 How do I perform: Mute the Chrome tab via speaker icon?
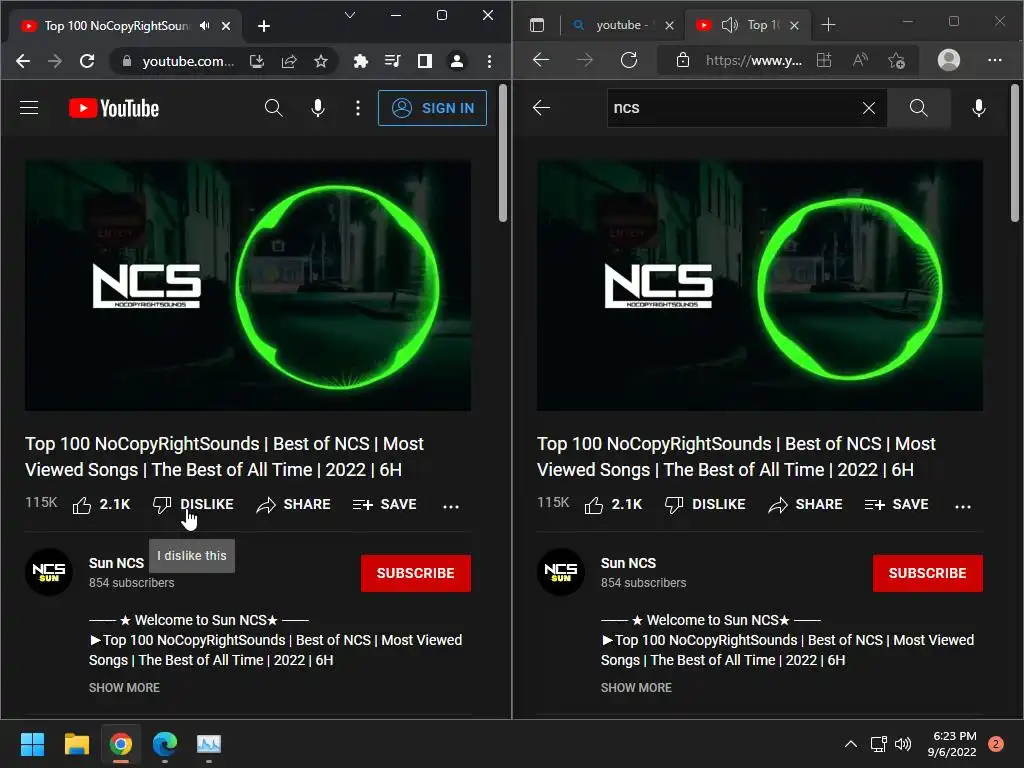click(x=205, y=25)
